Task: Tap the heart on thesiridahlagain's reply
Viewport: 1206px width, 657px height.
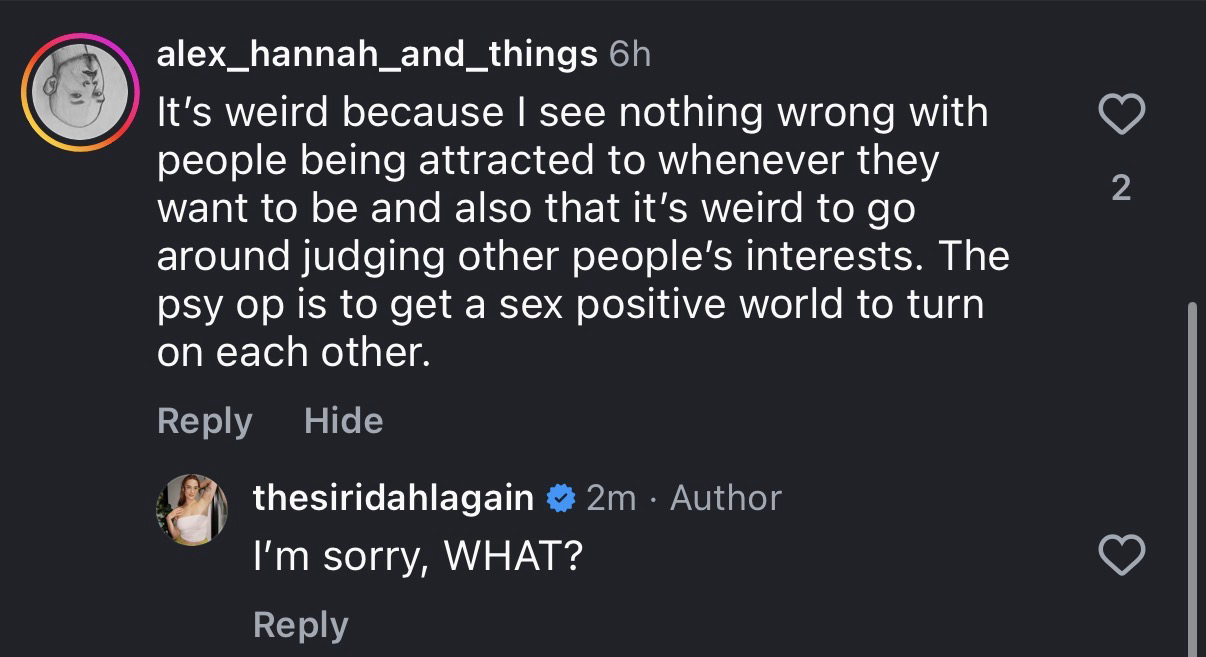Action: [1121, 555]
